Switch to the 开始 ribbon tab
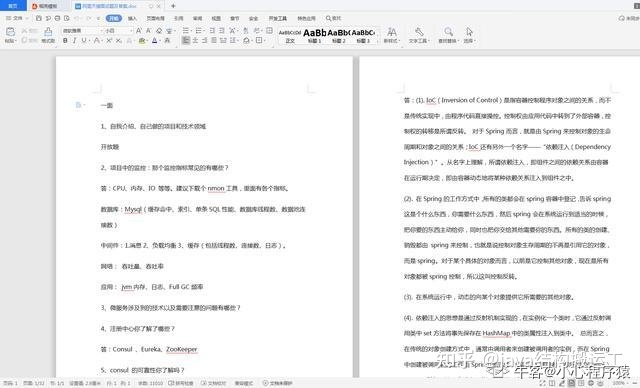 tap(114, 18)
